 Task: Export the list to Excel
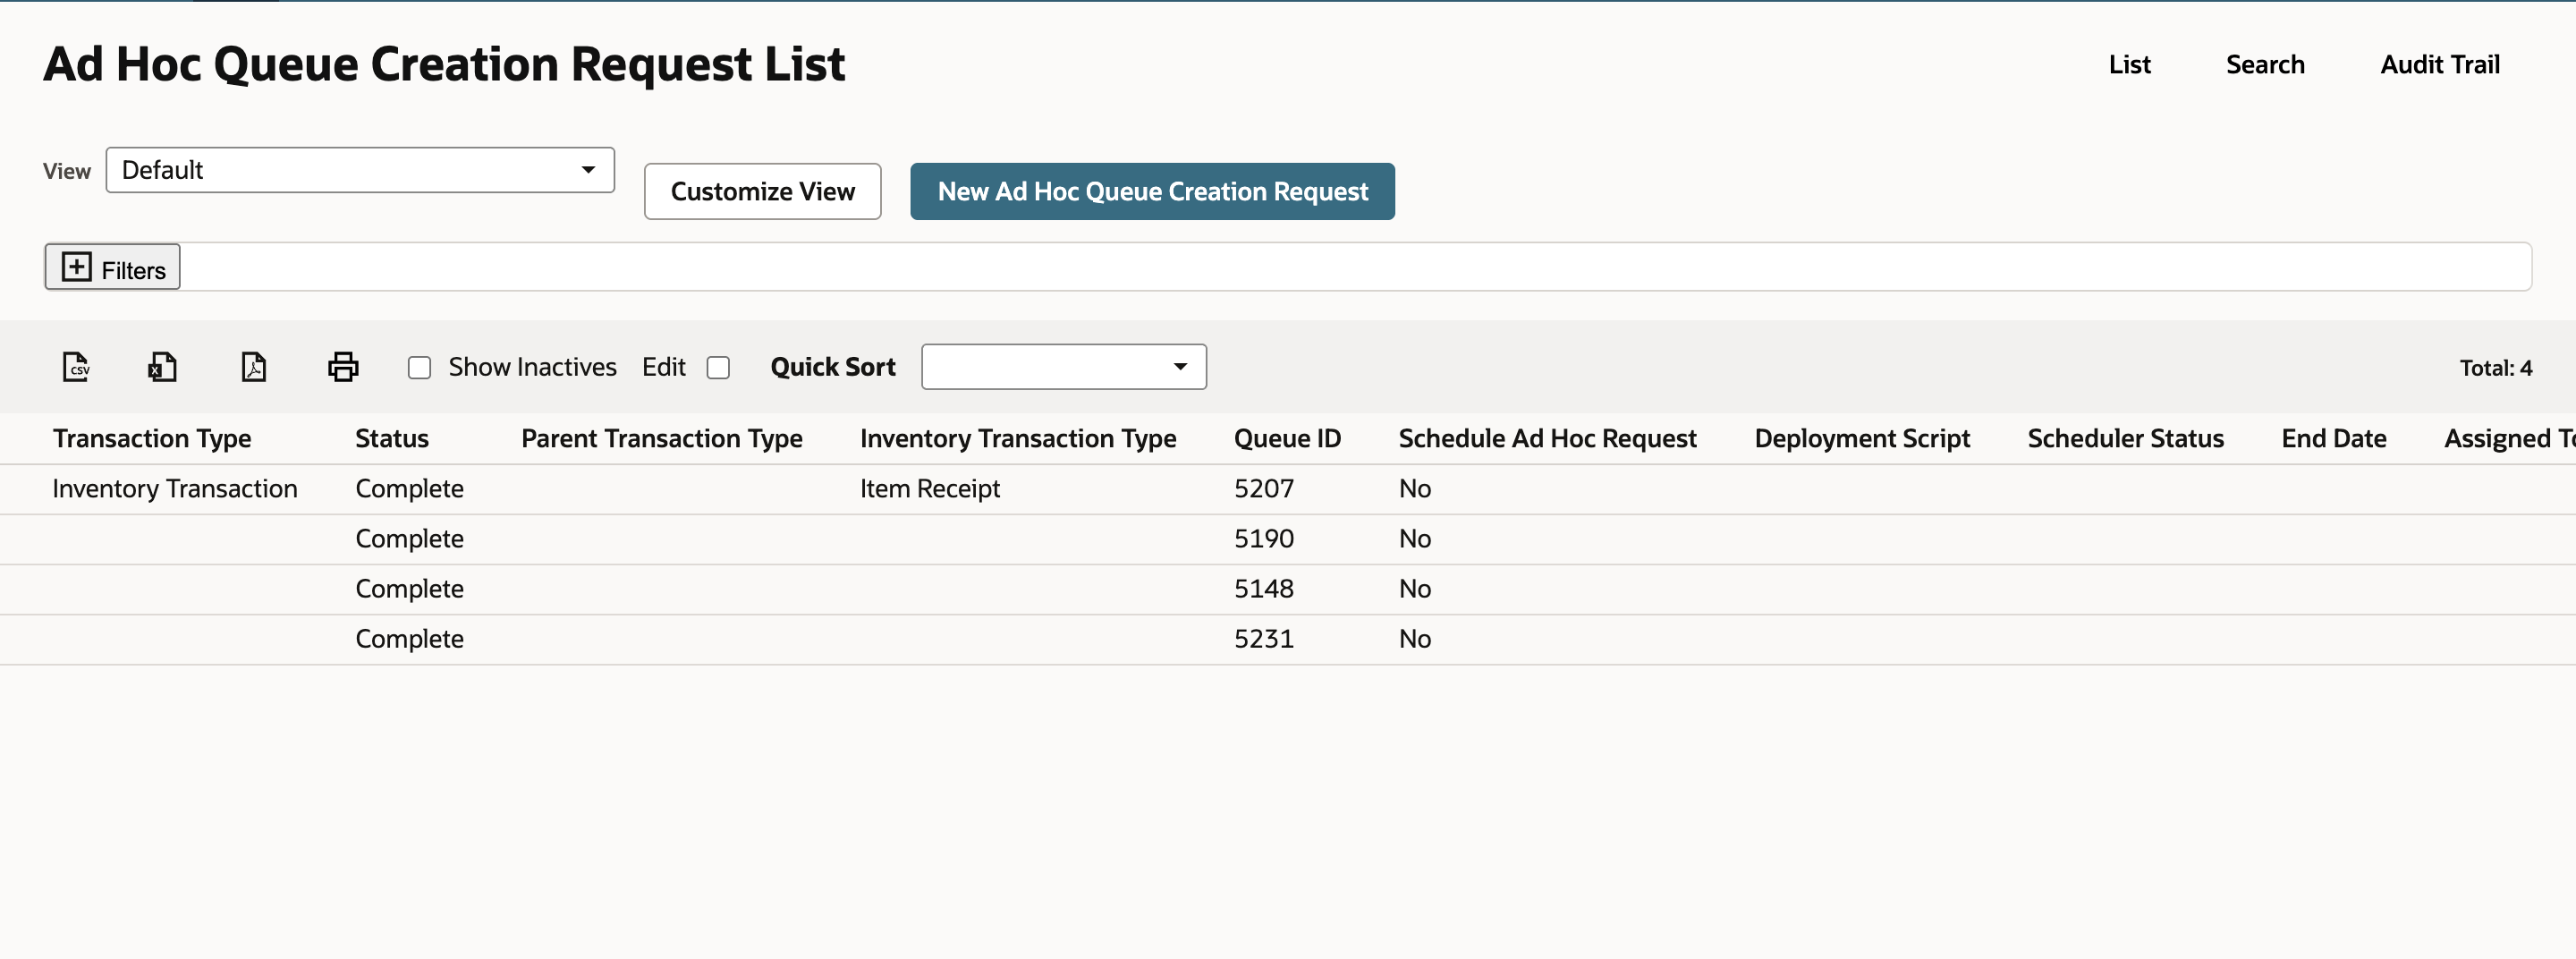(163, 367)
